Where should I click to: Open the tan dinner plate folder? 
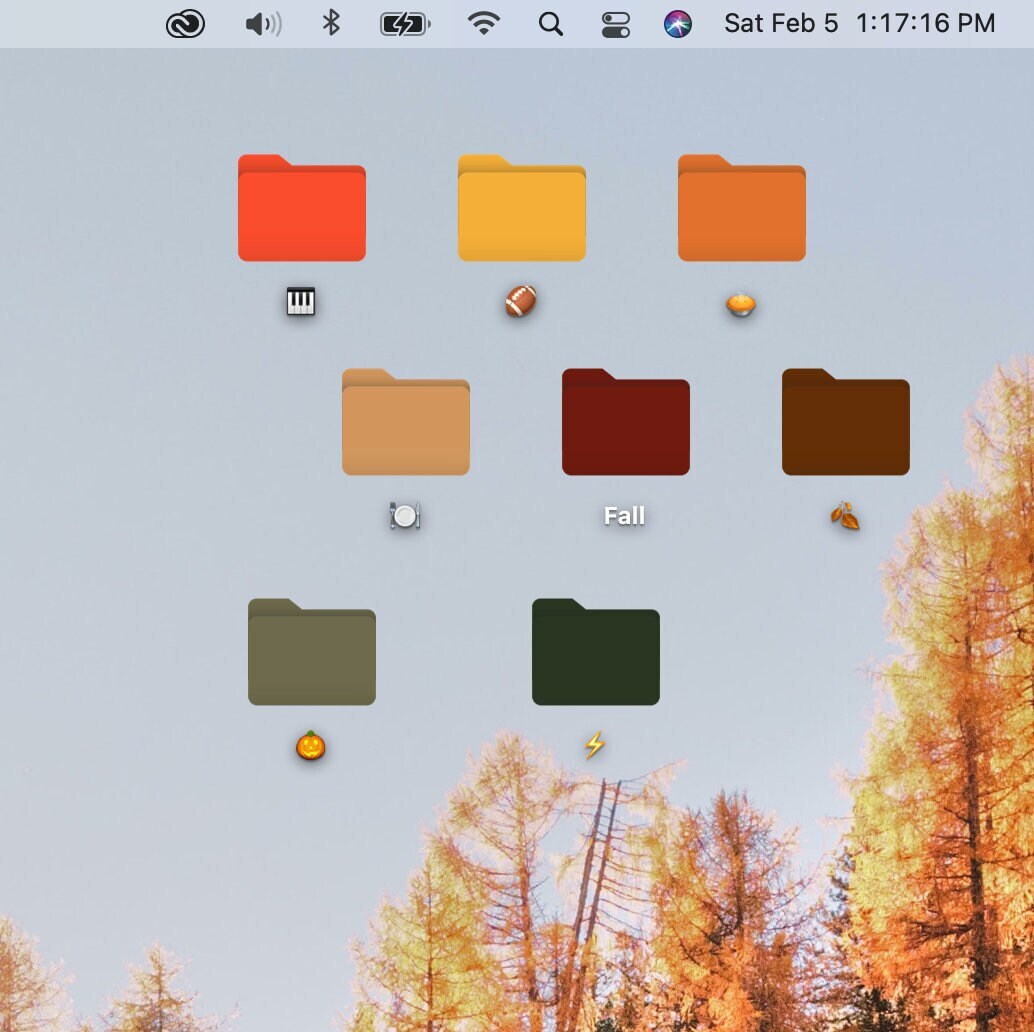405,422
